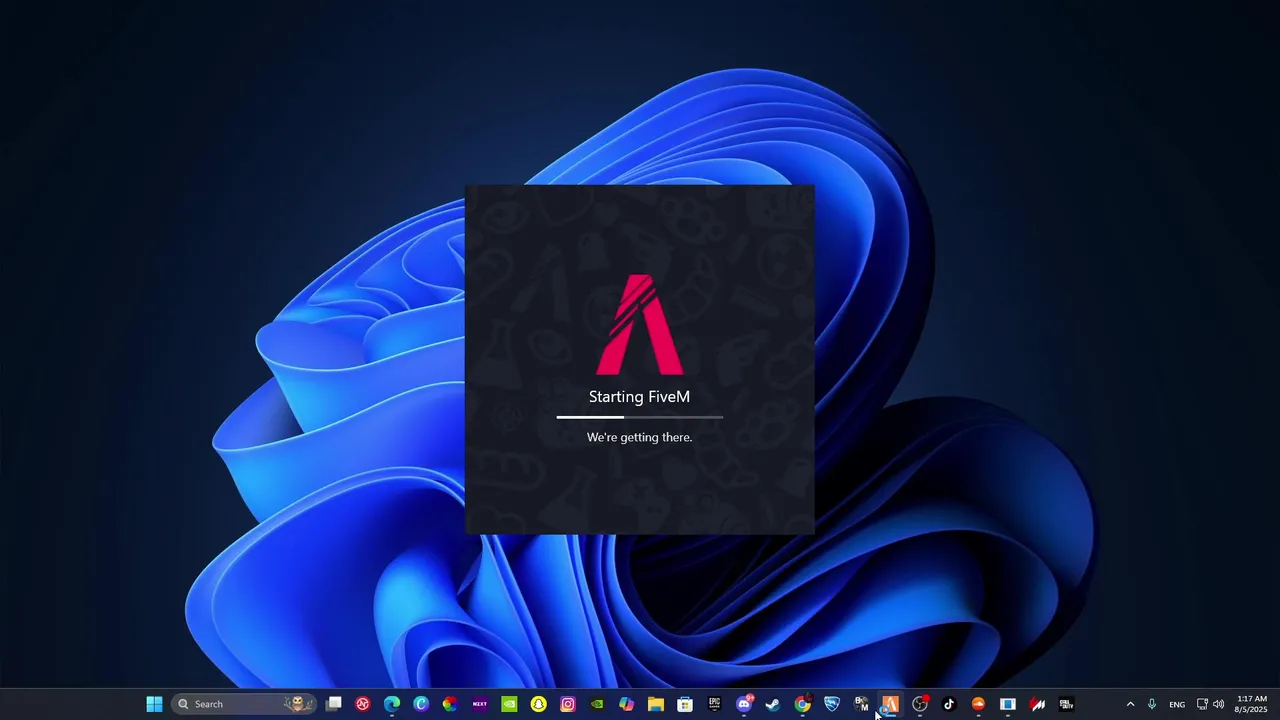Open Google Chrome from the taskbar
The height and width of the screenshot is (720, 1280).
click(802, 704)
